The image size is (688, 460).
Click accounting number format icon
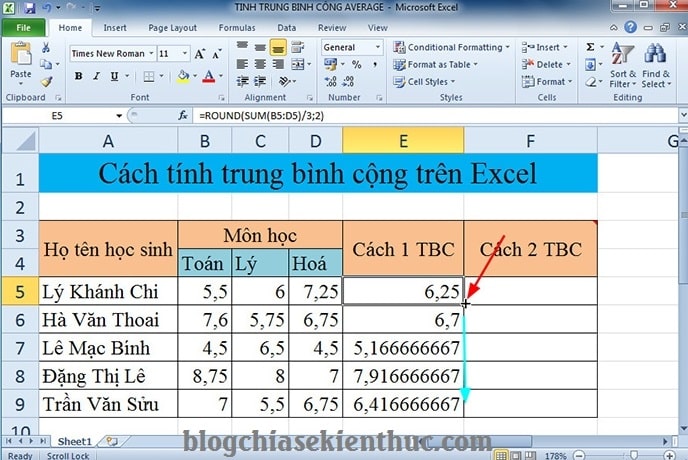click(331, 65)
